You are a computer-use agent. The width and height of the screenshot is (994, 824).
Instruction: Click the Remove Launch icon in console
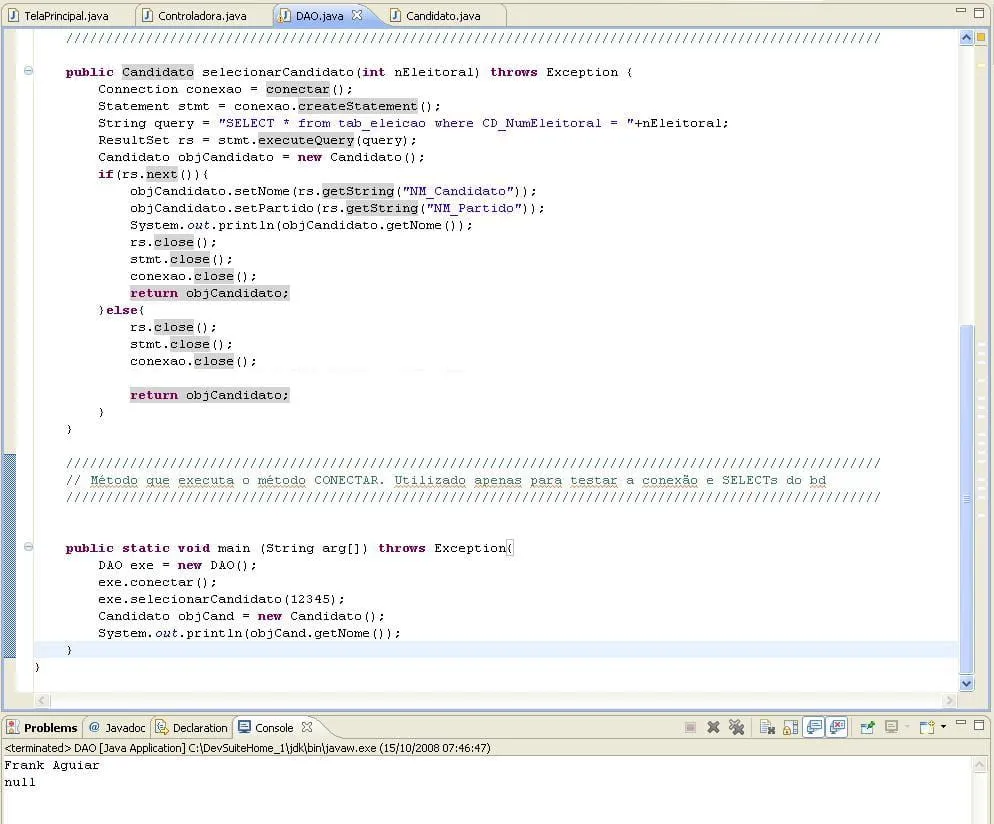(x=713, y=728)
